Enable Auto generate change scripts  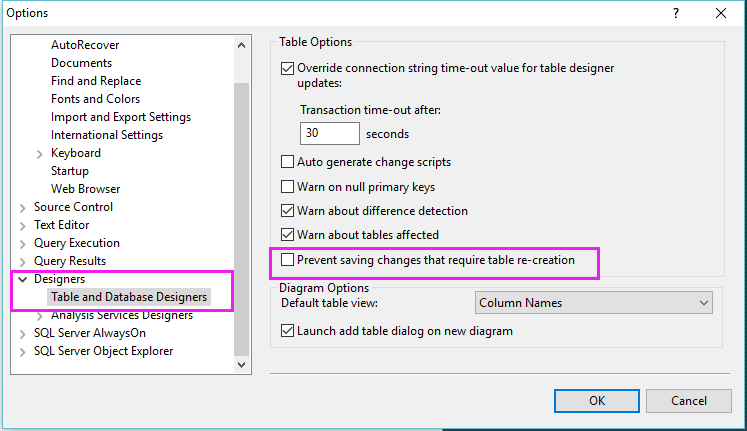click(x=288, y=162)
